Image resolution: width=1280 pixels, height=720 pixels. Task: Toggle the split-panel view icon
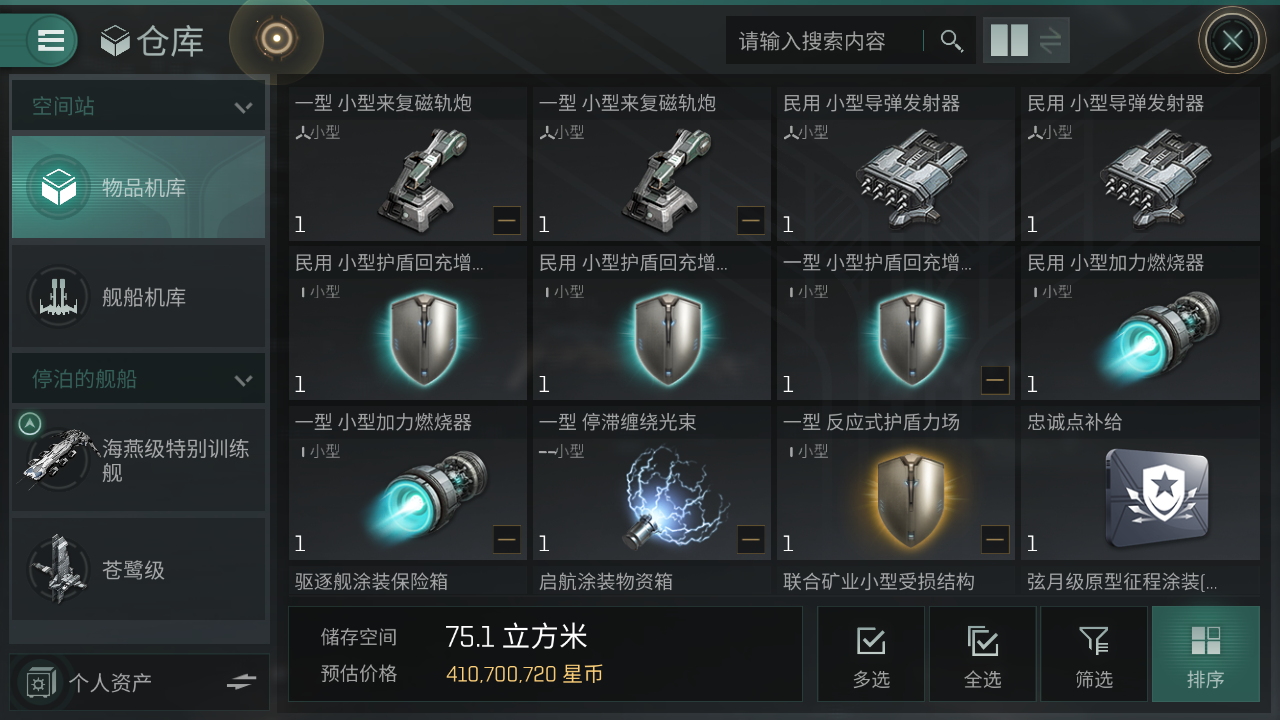pos(1009,41)
